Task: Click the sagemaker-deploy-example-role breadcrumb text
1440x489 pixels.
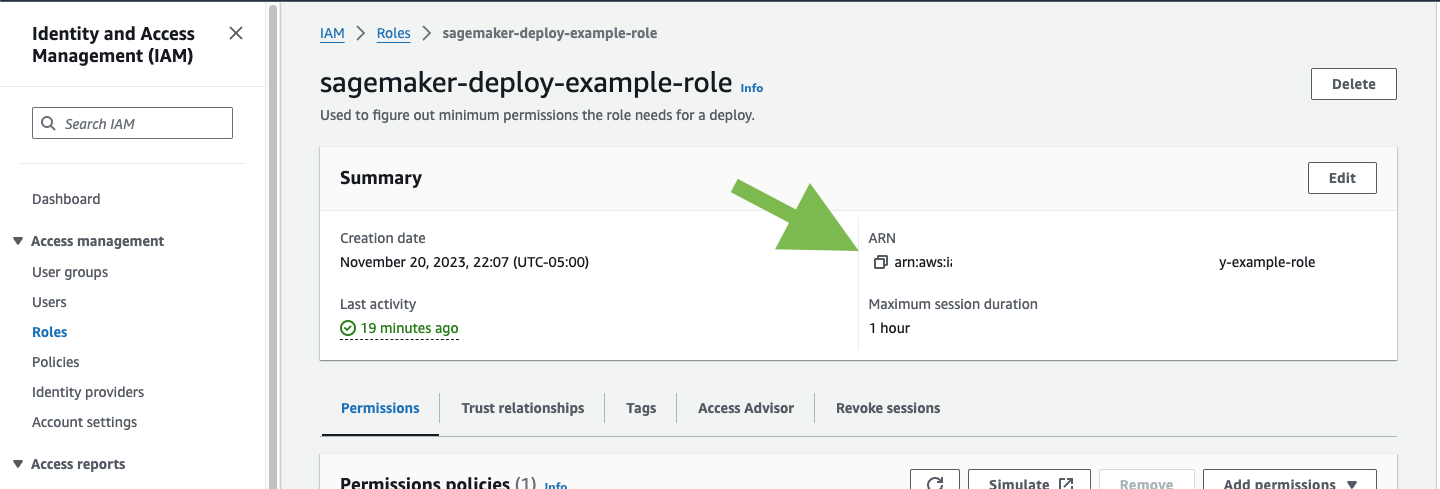Action: 550,33
